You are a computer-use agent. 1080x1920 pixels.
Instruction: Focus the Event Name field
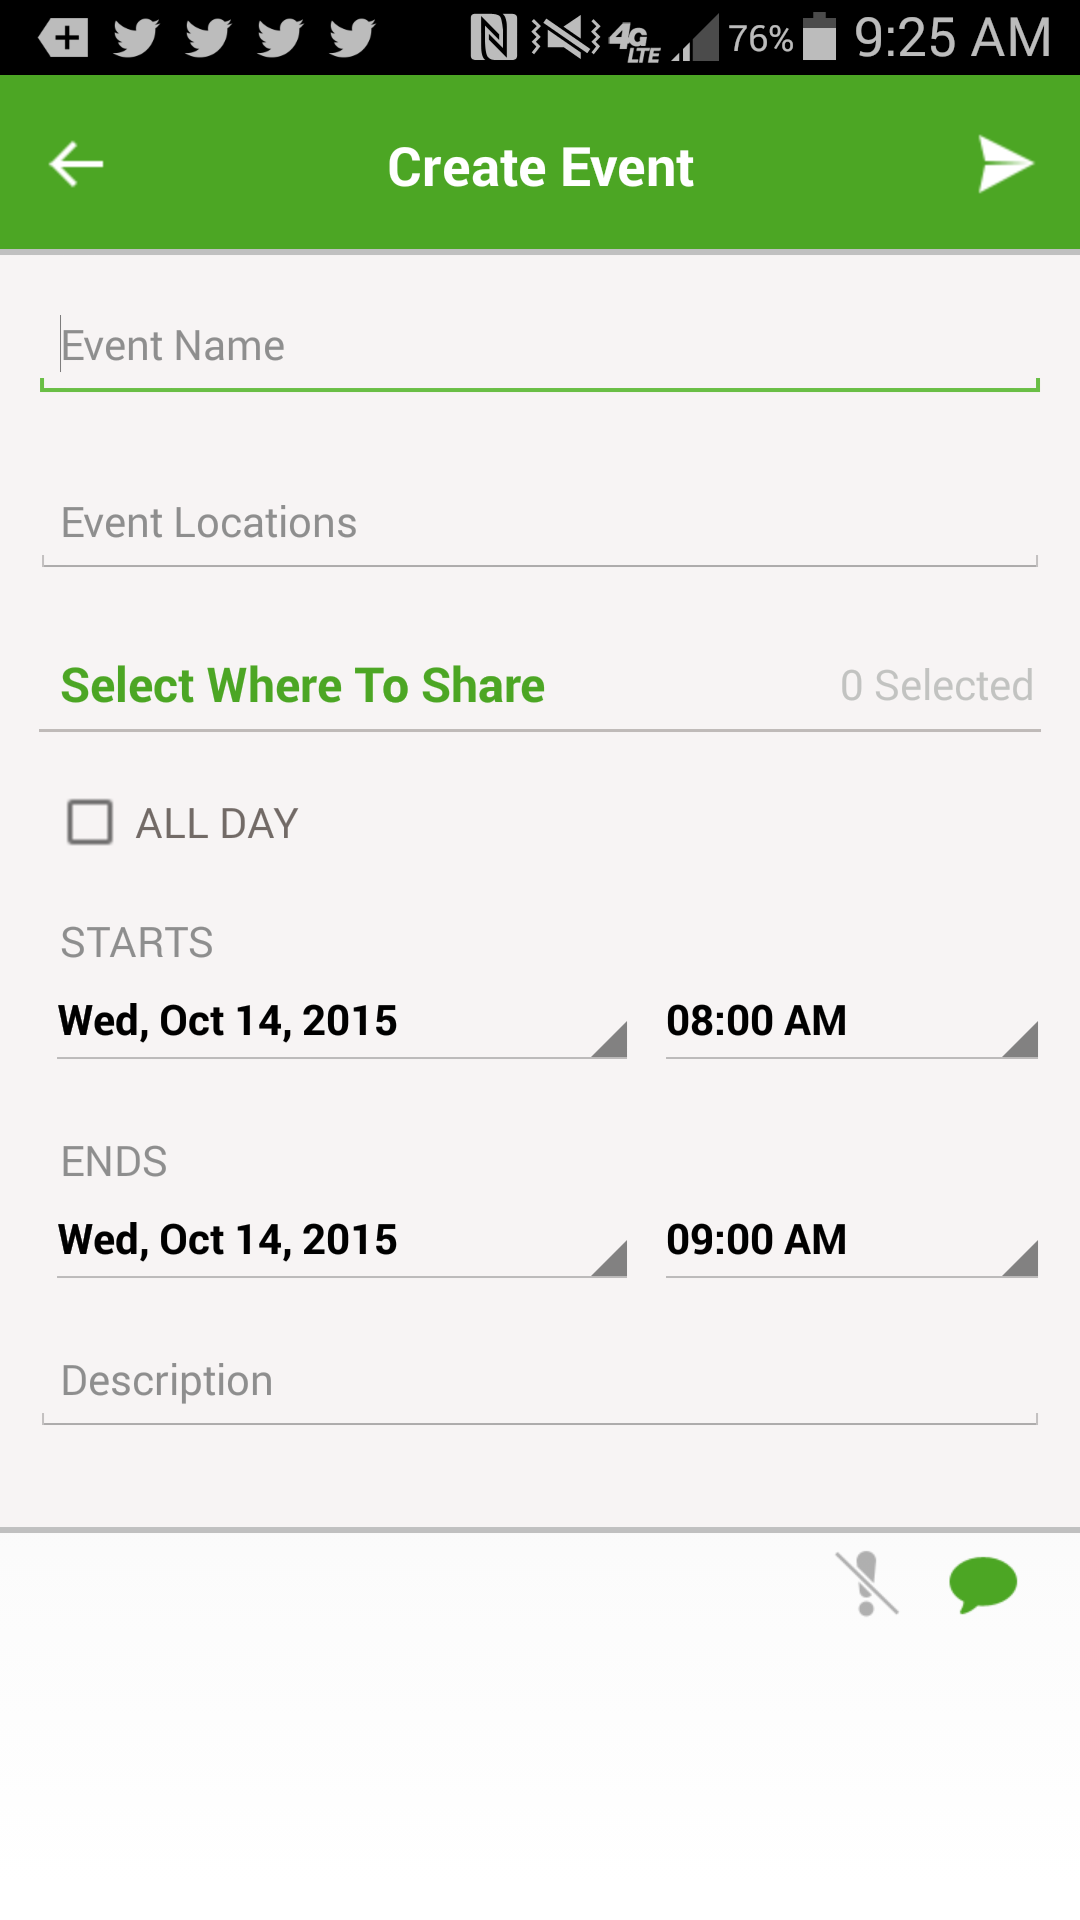pos(540,347)
